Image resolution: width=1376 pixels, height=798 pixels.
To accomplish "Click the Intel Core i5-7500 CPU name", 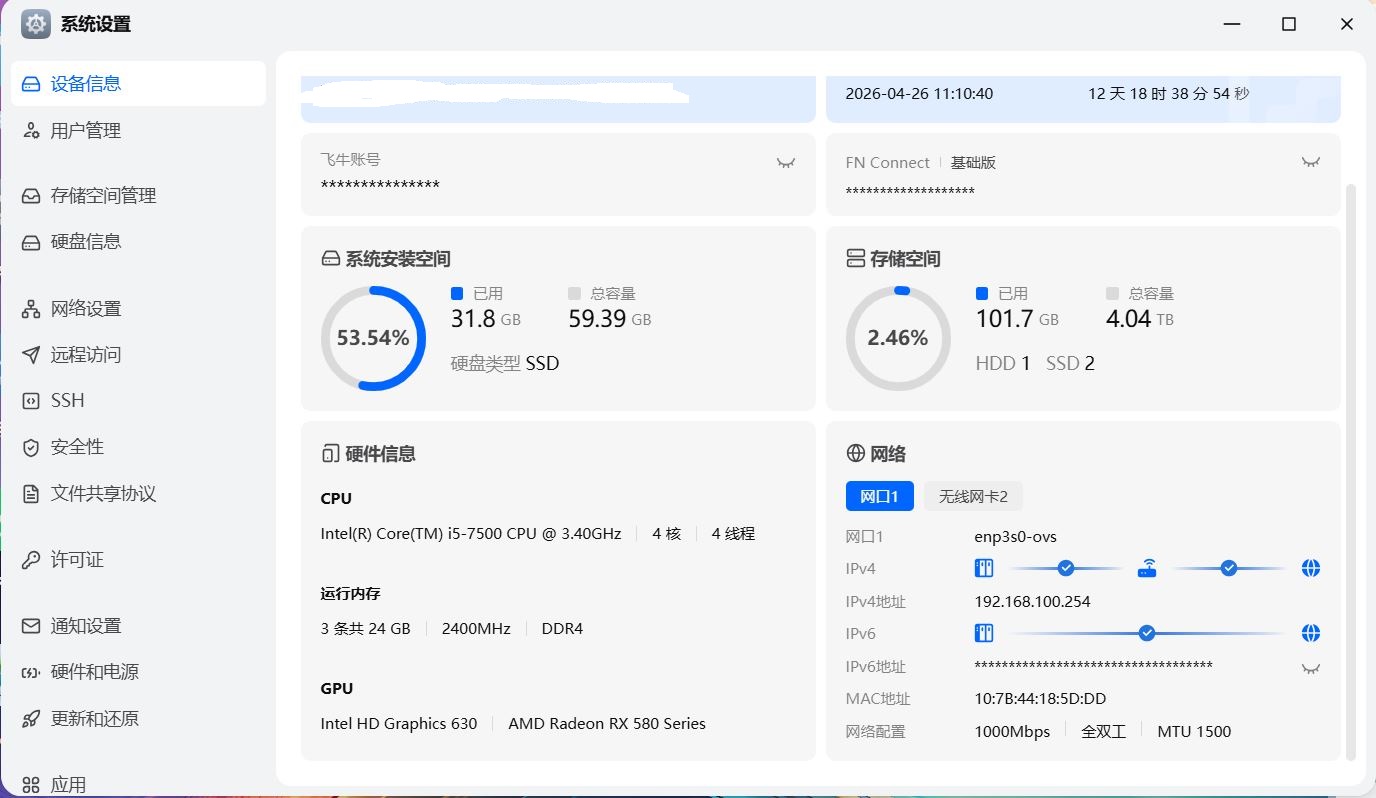I will click(471, 534).
